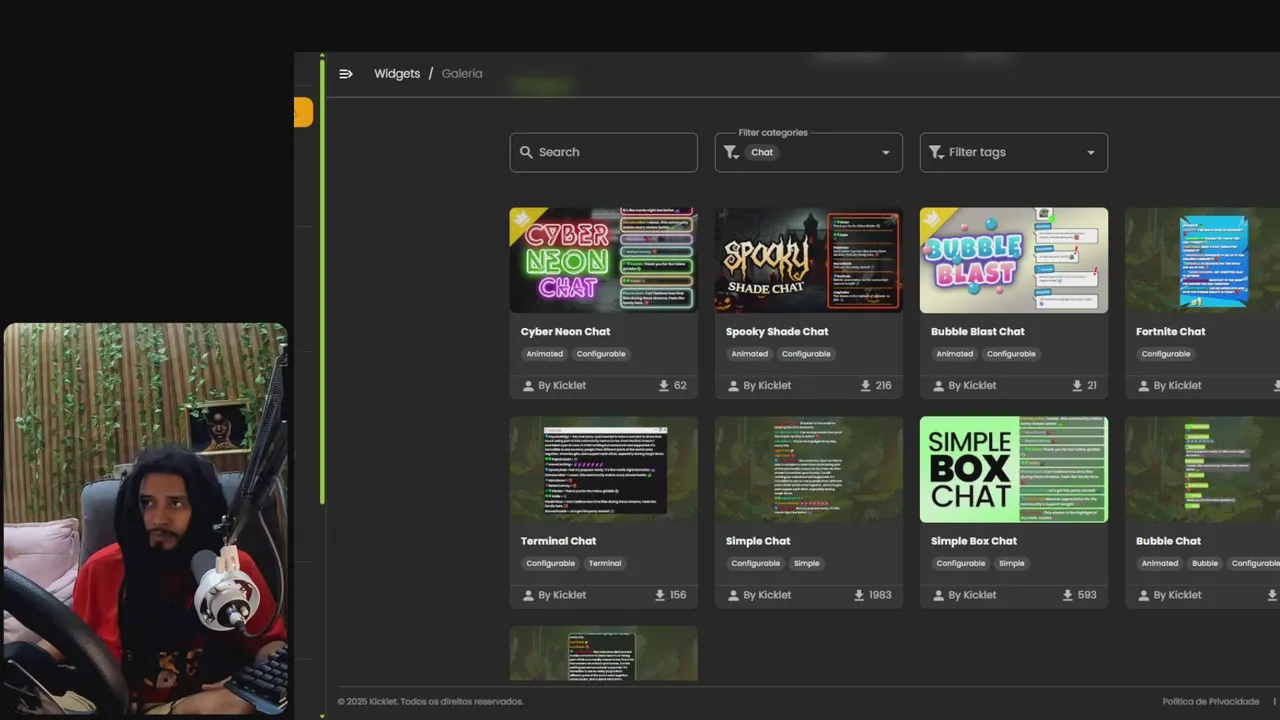This screenshot has width=1280, height=720.
Task: Open the Bubble Blast Chat thumbnail
Action: (1013, 260)
